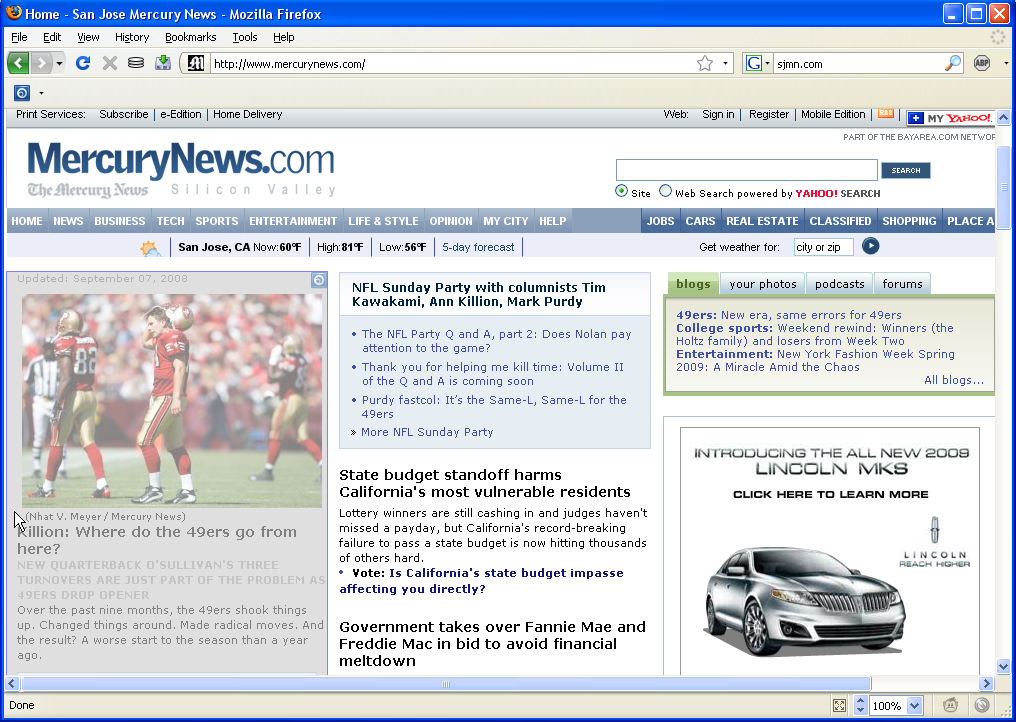Viewport: 1016px width, 722px height.
Task: Open the View menu
Action: (x=88, y=37)
